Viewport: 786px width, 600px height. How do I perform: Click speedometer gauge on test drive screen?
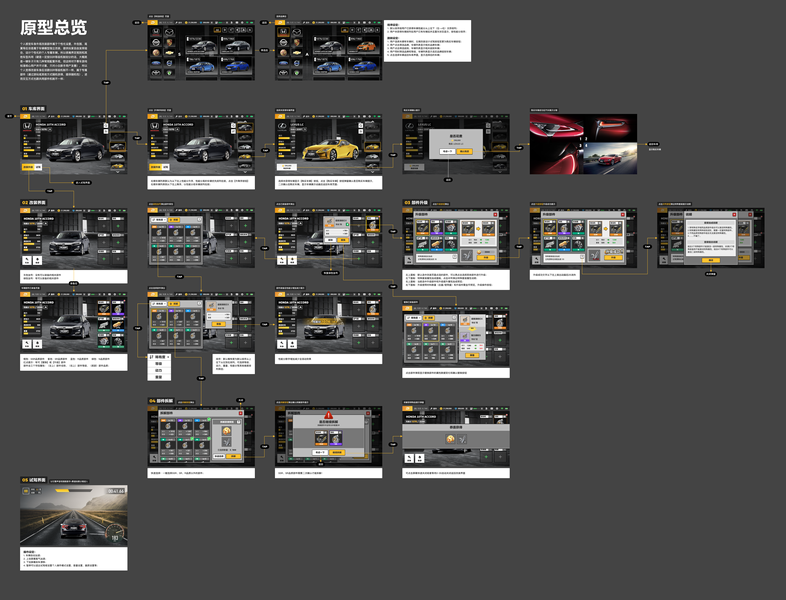coord(116,532)
